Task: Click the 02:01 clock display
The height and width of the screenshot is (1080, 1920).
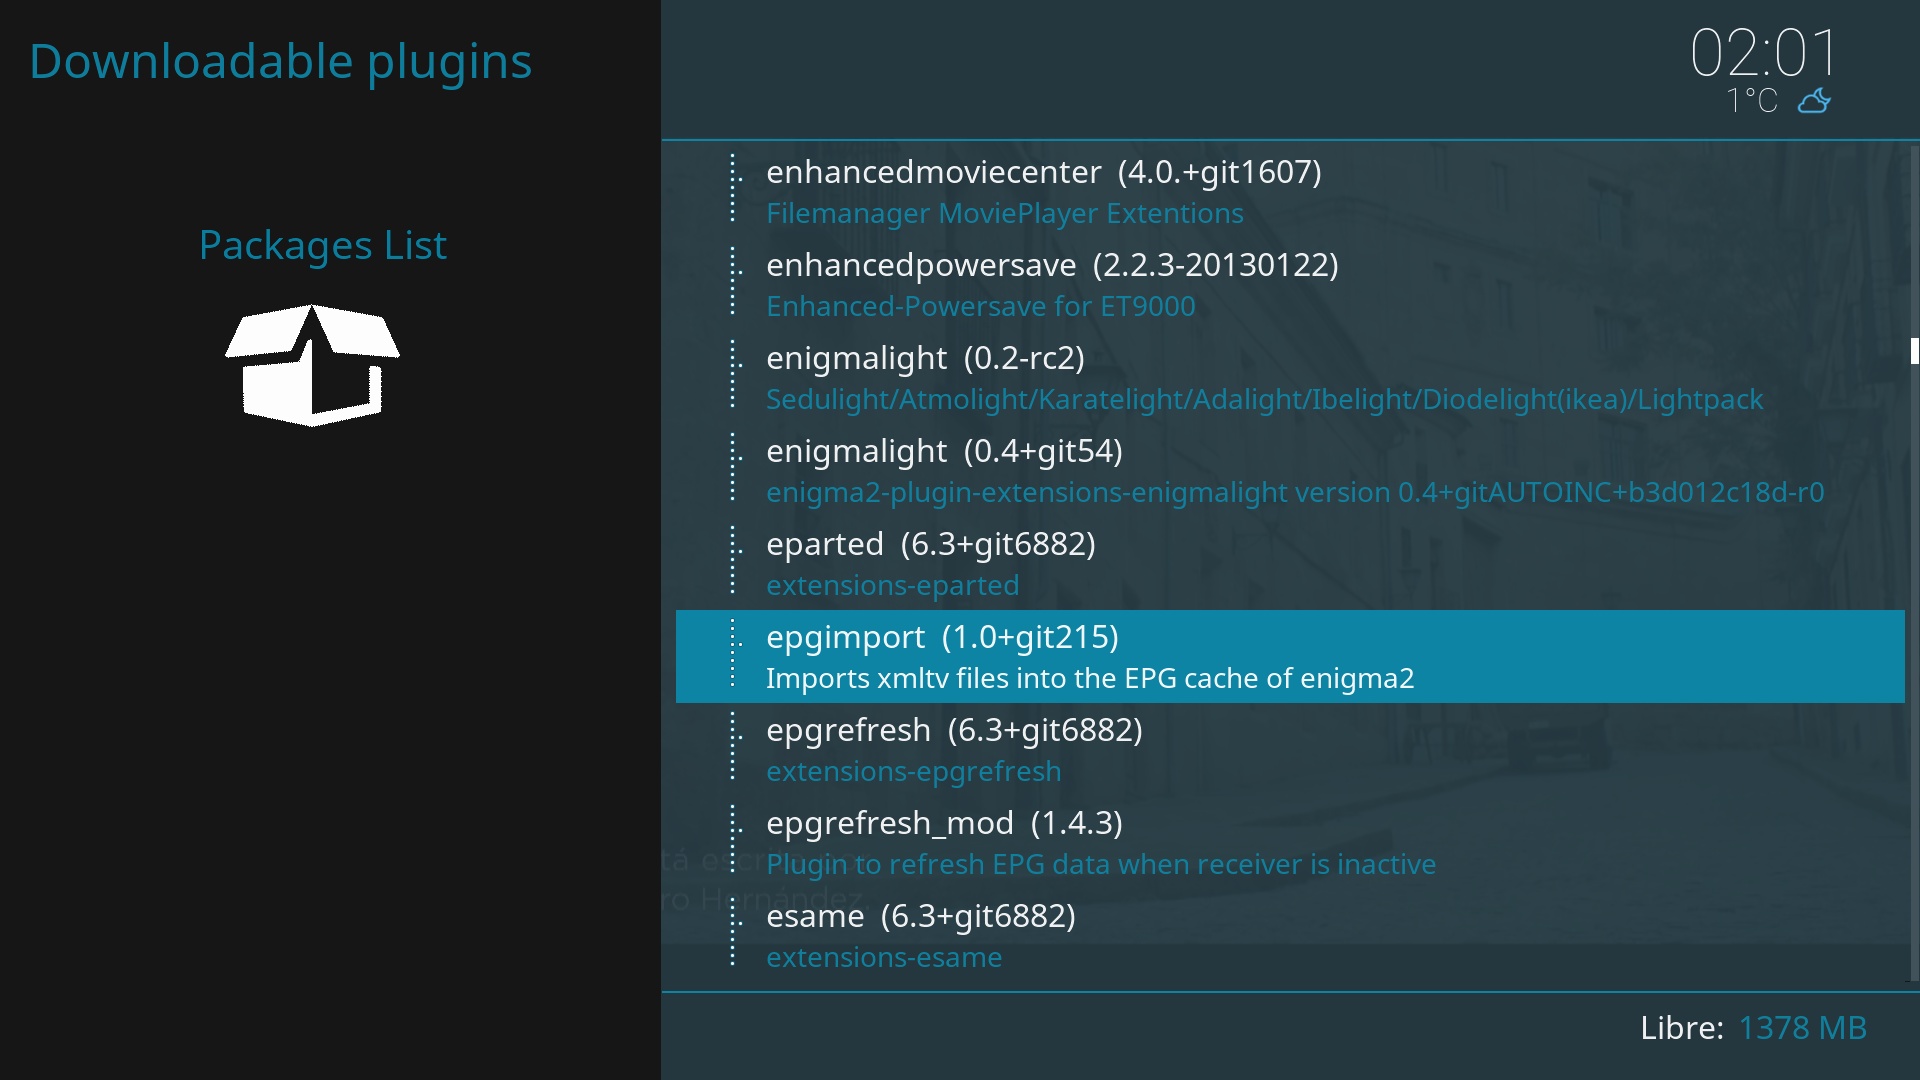Action: point(1763,52)
